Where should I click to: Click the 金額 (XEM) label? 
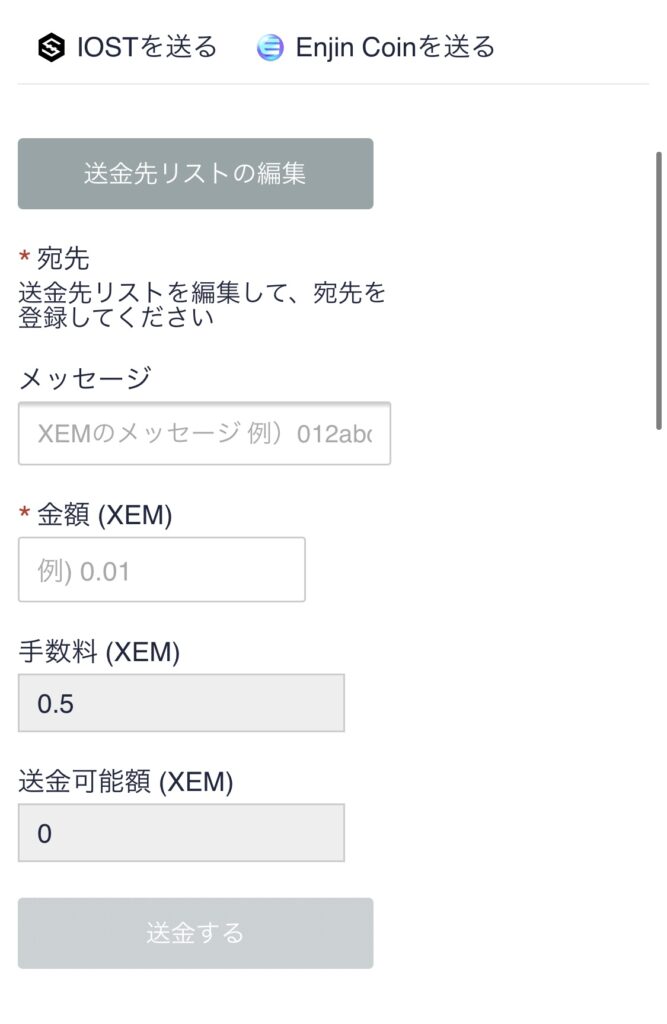pyautogui.click(x=105, y=515)
